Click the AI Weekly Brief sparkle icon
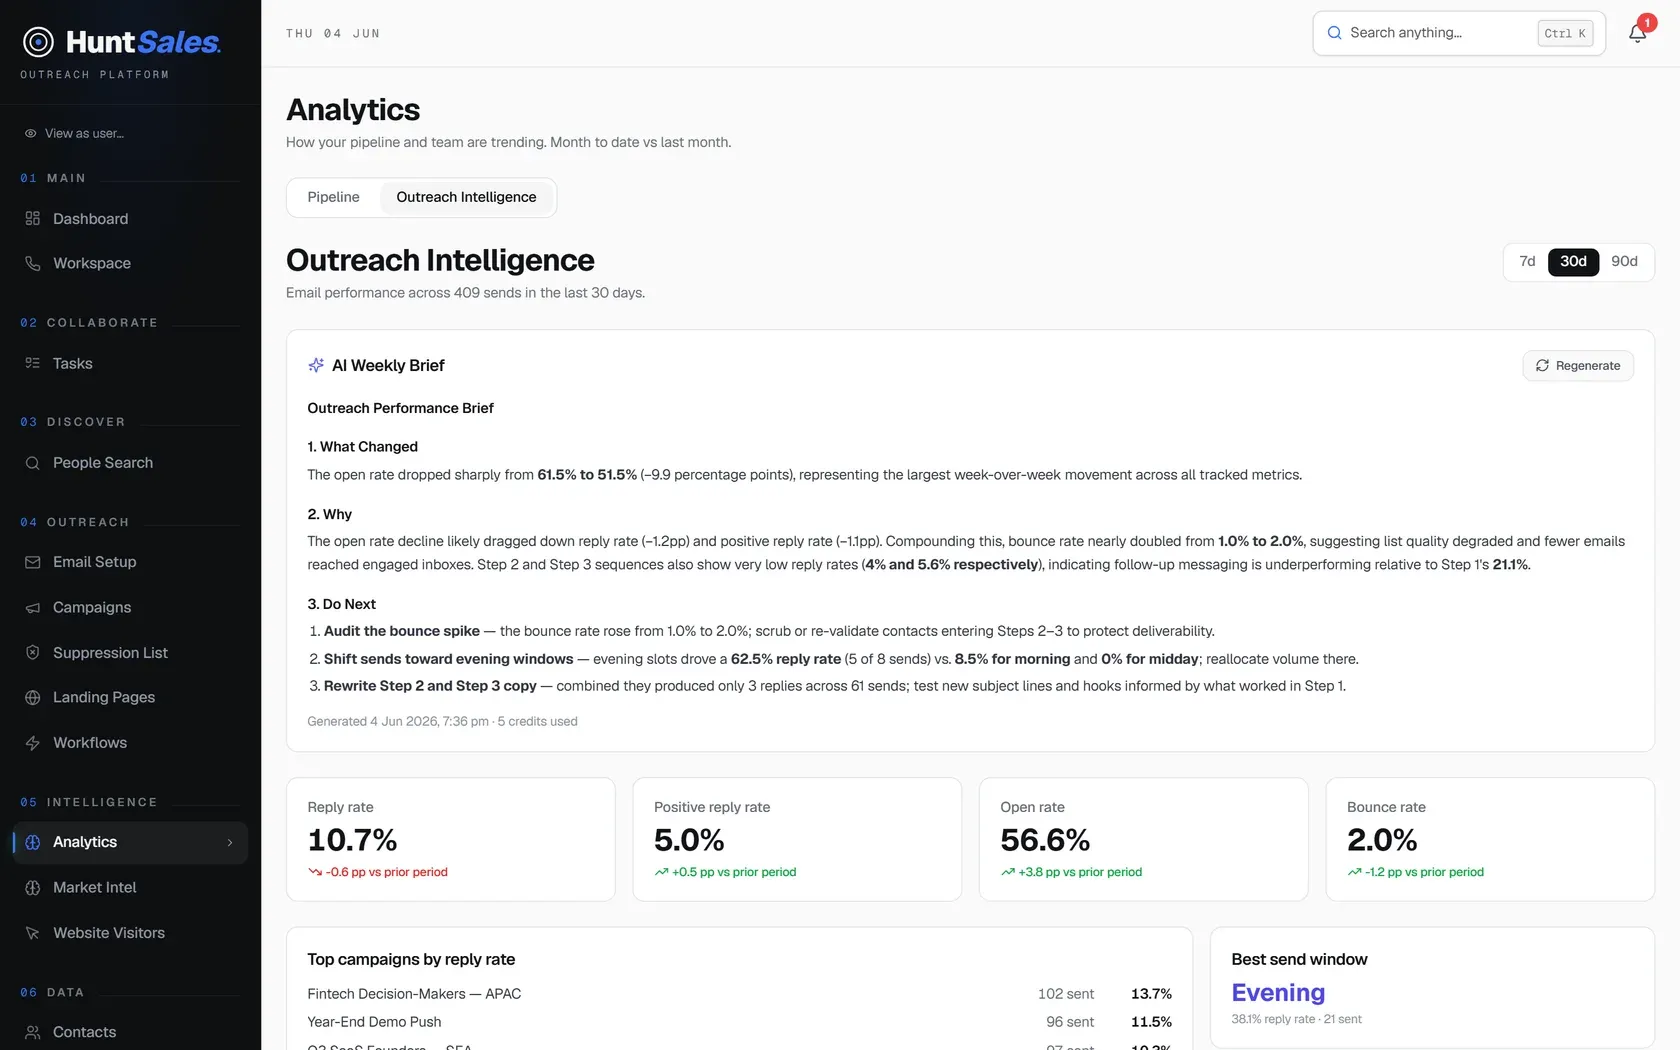Viewport: 1680px width, 1050px height. tap(316, 365)
